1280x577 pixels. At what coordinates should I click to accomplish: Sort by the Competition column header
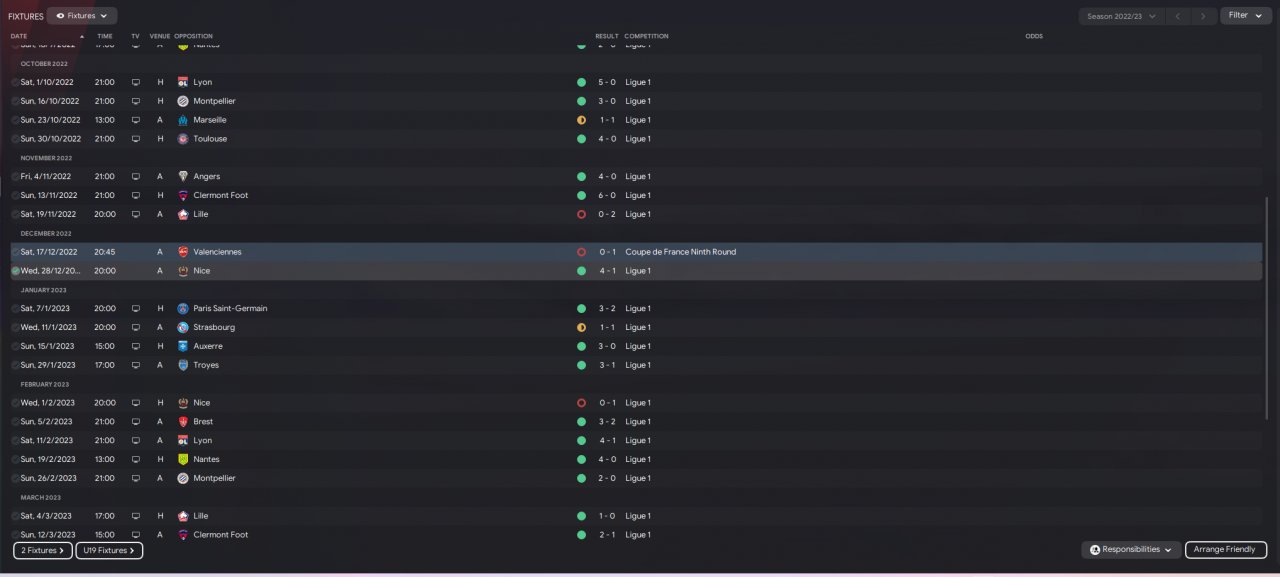646,36
